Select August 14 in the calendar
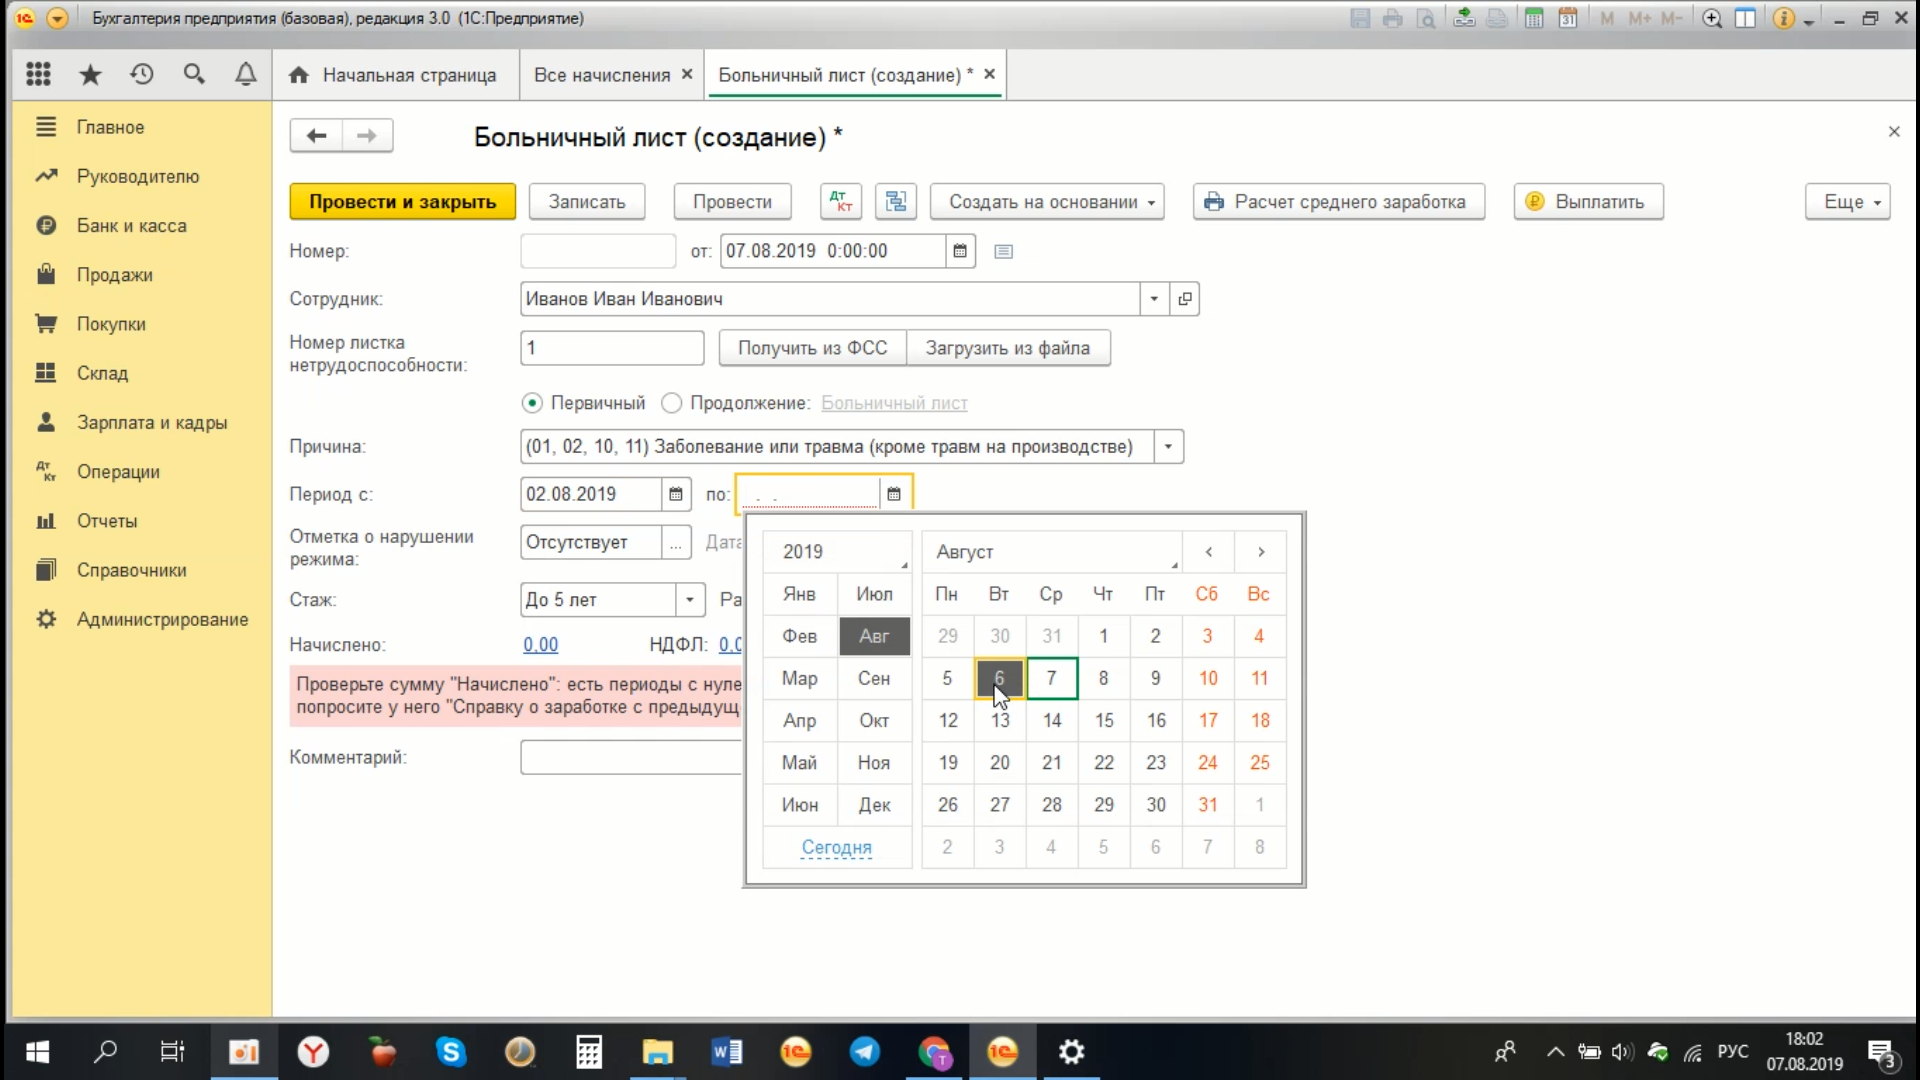Image resolution: width=1920 pixels, height=1080 pixels. (1051, 720)
